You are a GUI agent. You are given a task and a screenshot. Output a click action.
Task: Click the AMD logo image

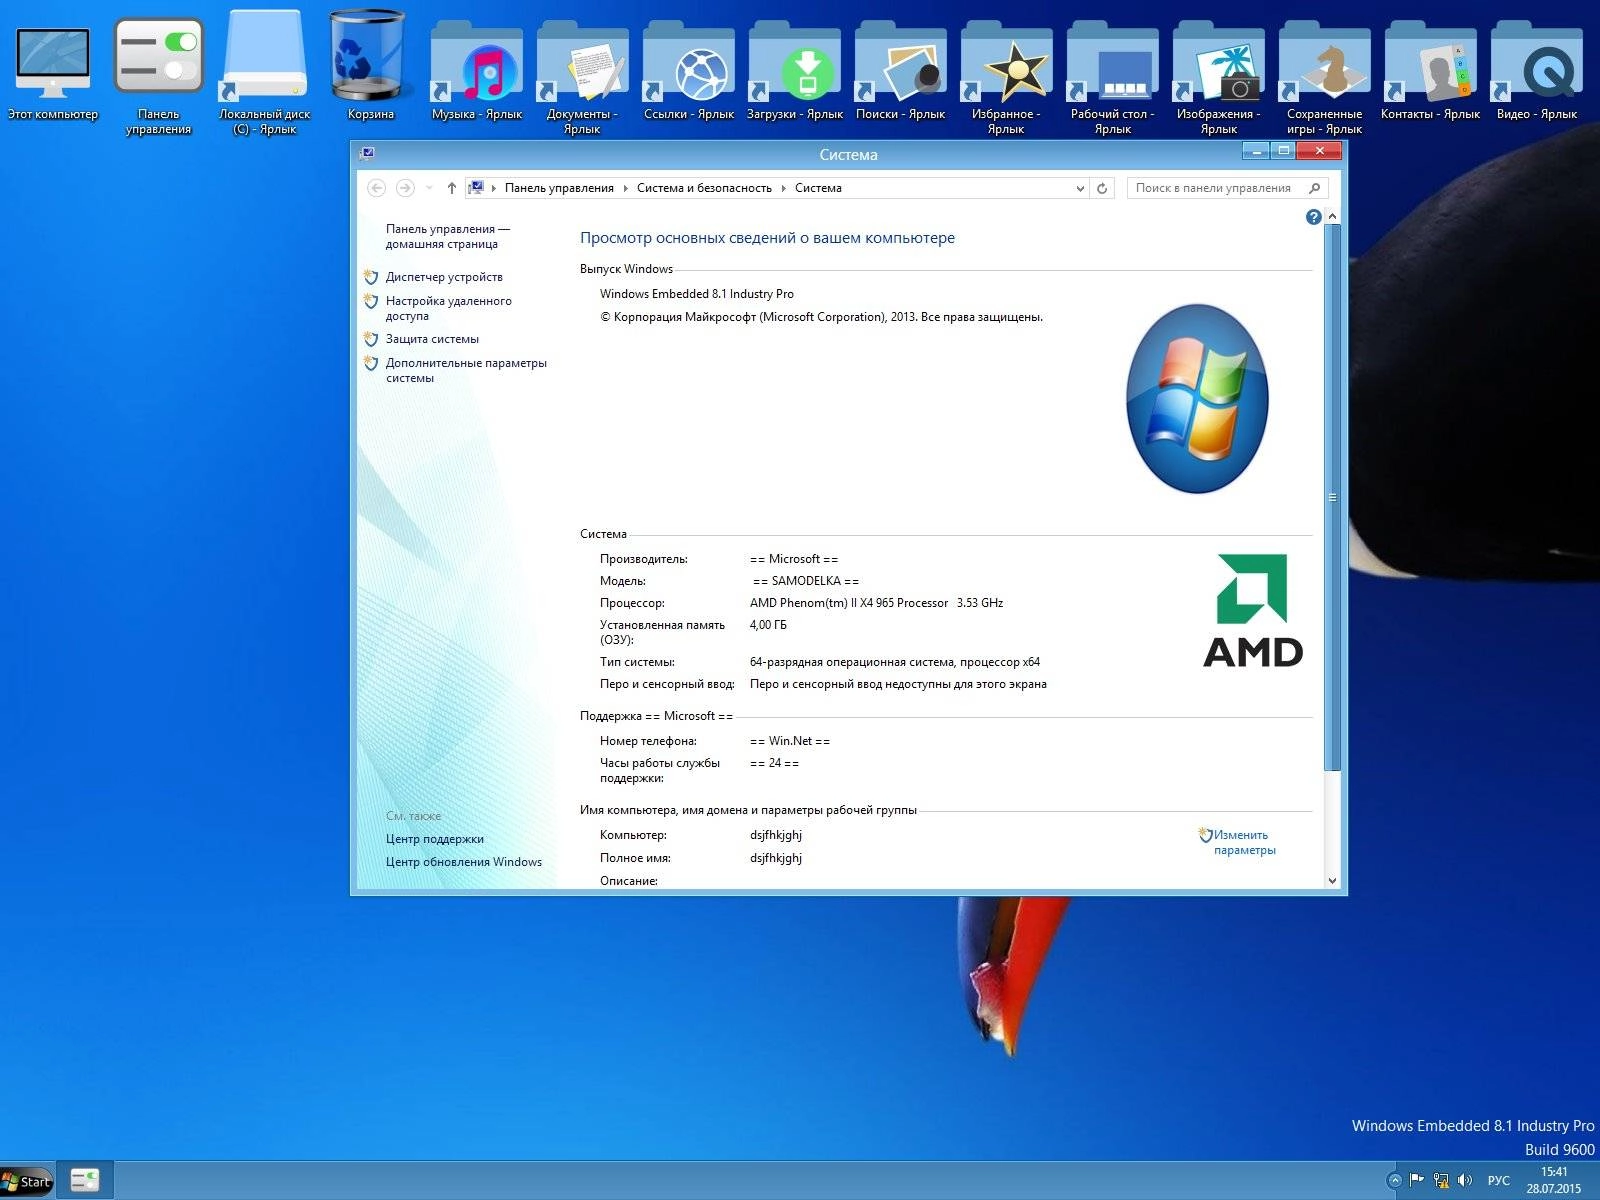tap(1252, 610)
